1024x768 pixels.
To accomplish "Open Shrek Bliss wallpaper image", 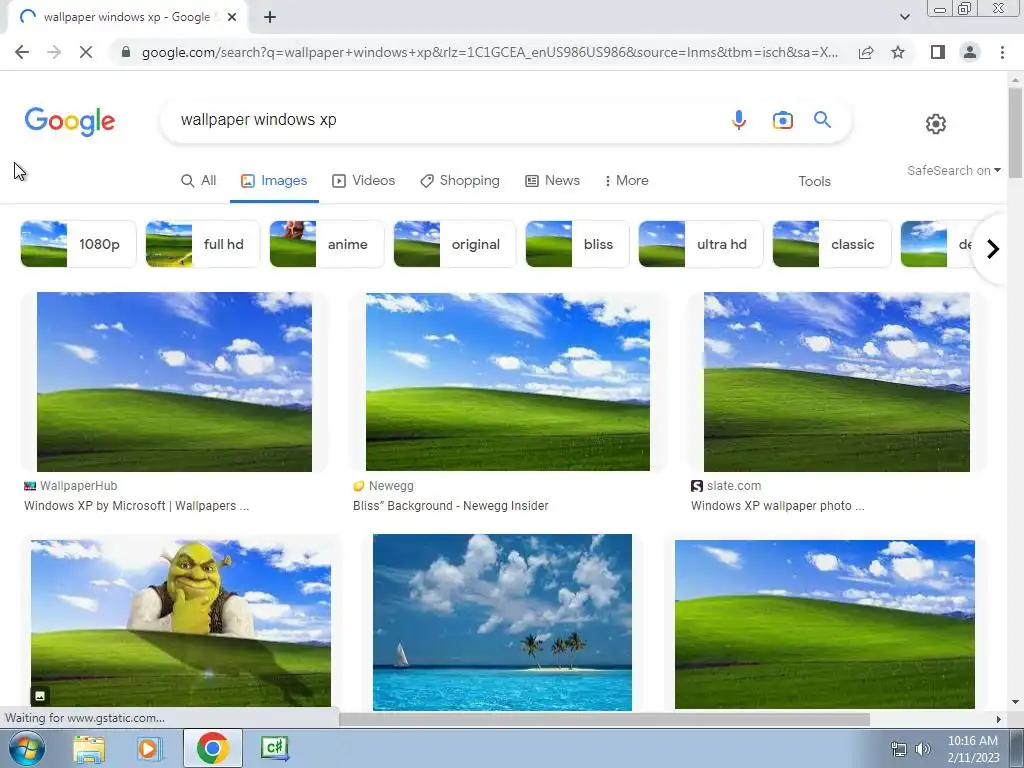I will pyautogui.click(x=181, y=623).
